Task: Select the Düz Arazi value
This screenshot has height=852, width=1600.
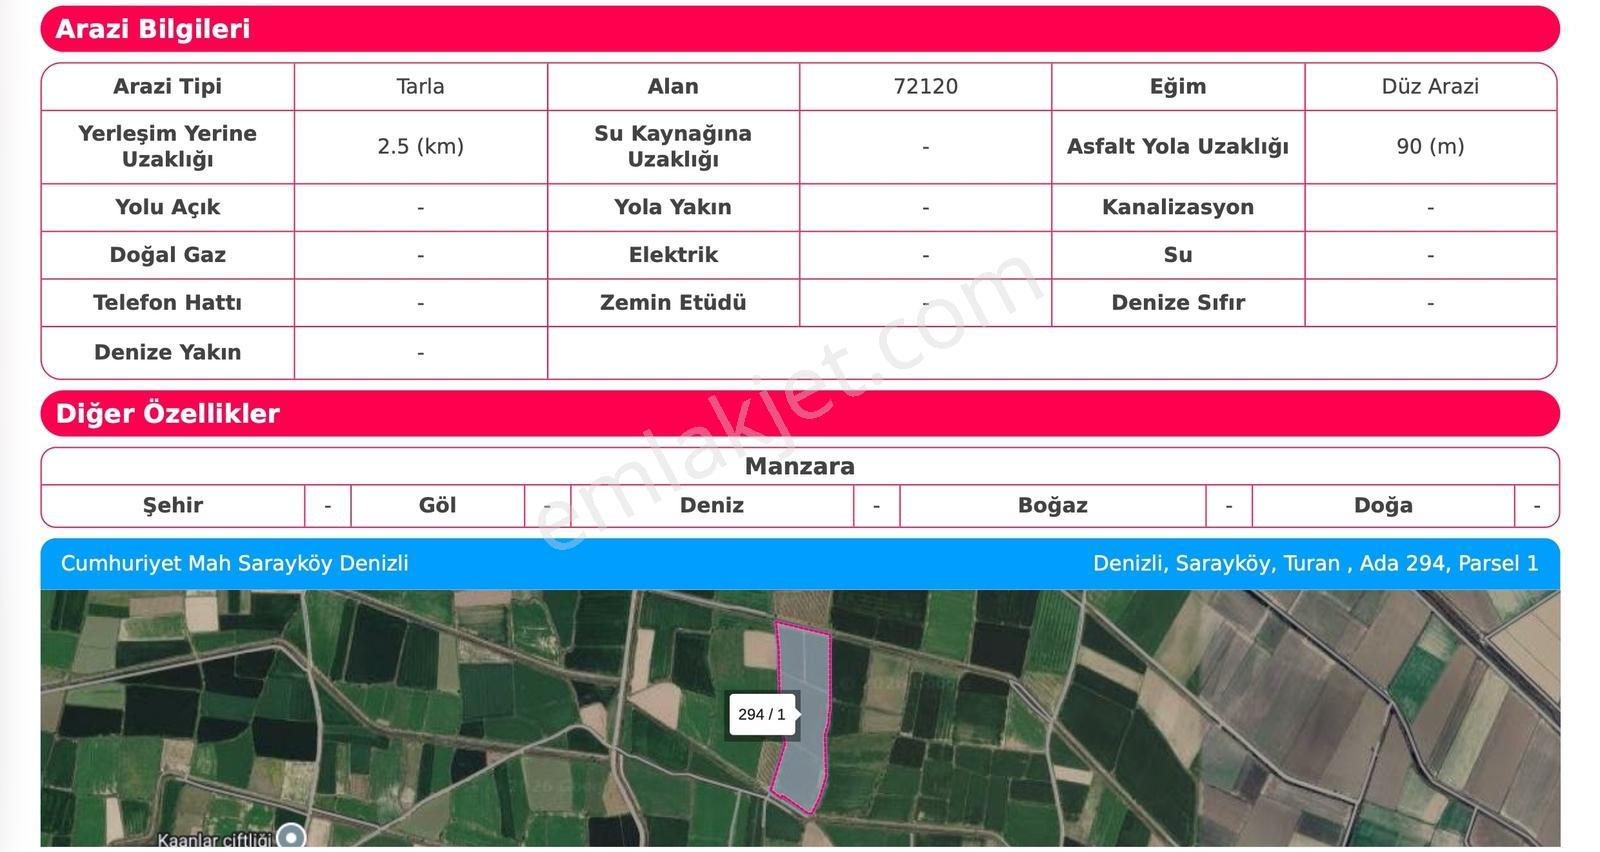Action: pos(1430,87)
